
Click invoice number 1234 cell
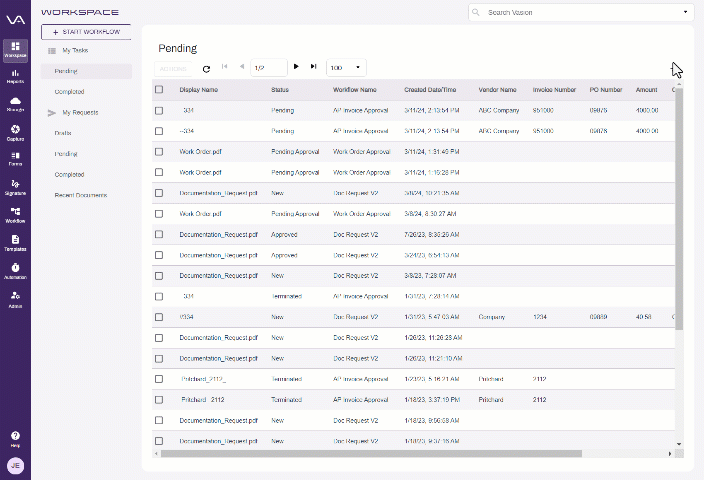(540, 317)
